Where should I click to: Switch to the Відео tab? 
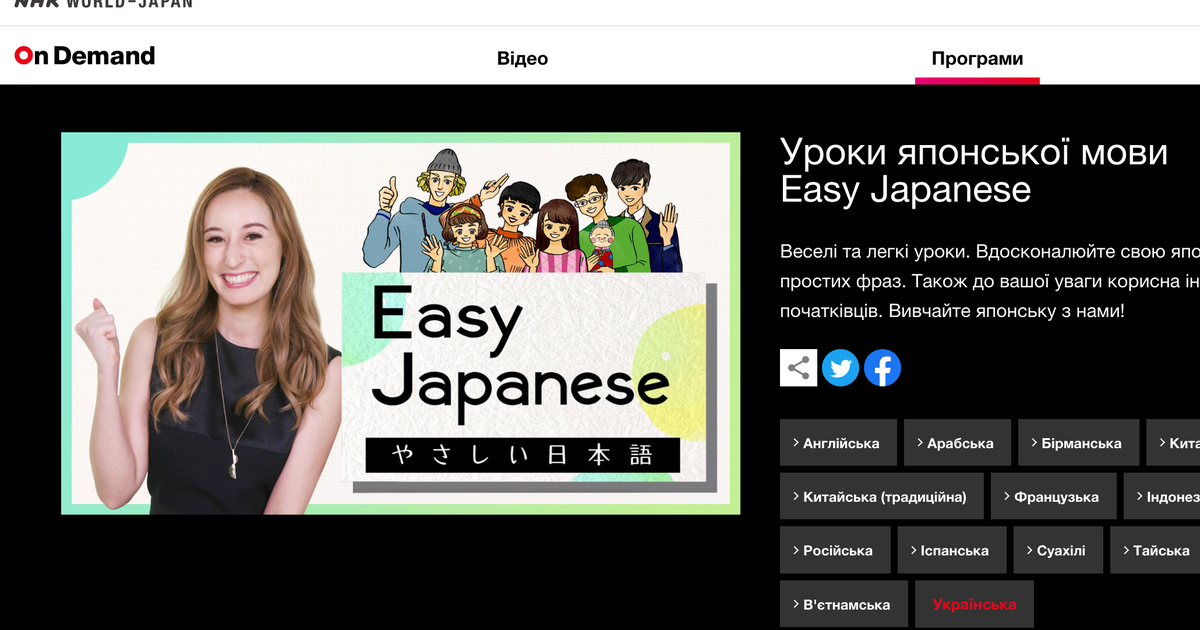point(522,59)
